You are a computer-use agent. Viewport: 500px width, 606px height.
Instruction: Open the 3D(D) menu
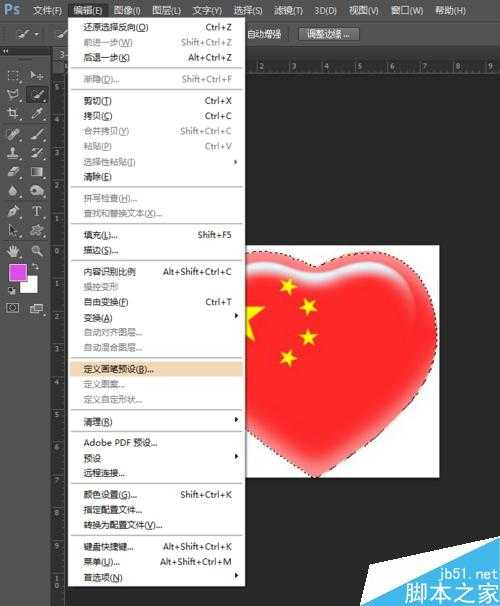tap(325, 10)
